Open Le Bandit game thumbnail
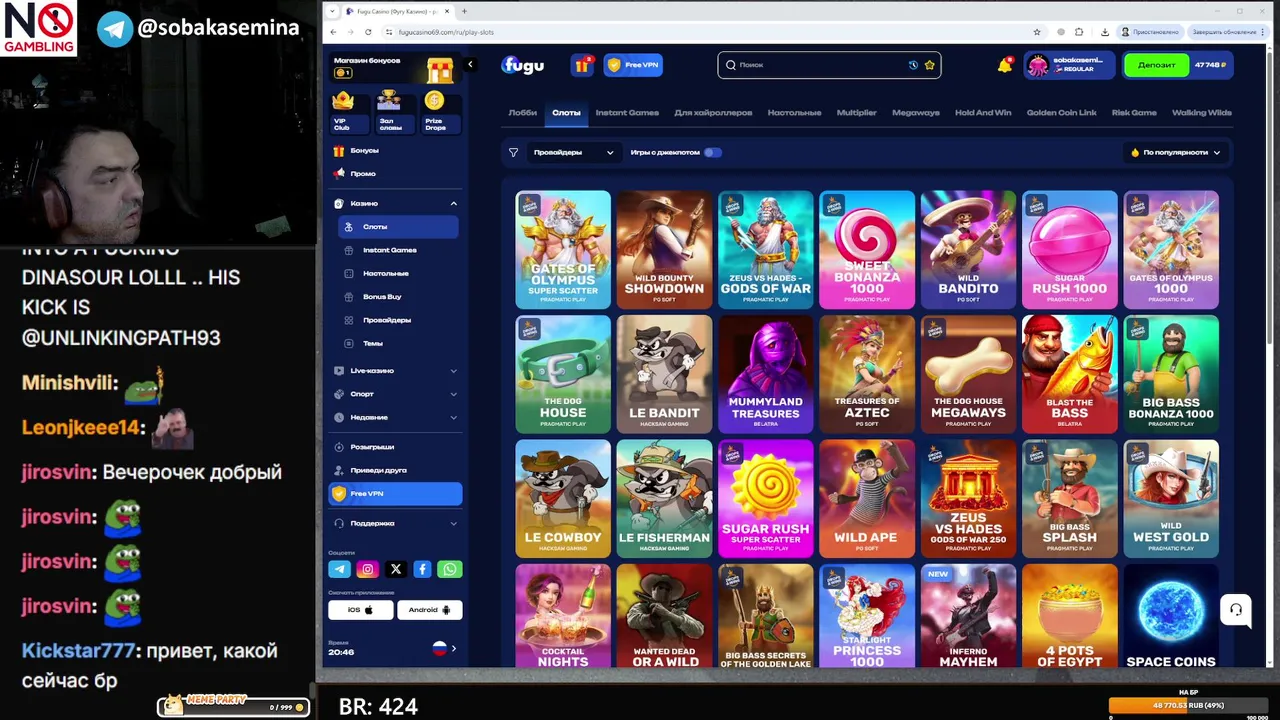This screenshot has height=720, width=1280. tap(665, 375)
